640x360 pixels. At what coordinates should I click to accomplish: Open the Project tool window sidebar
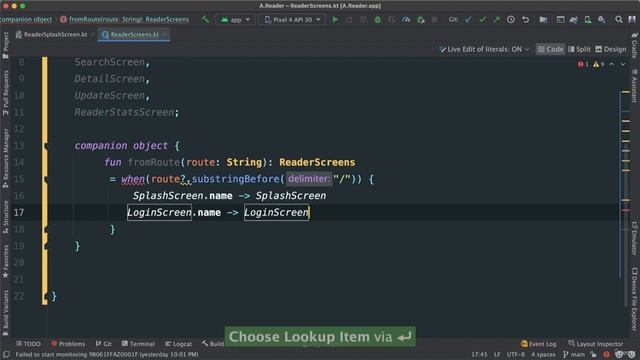(x=5, y=45)
